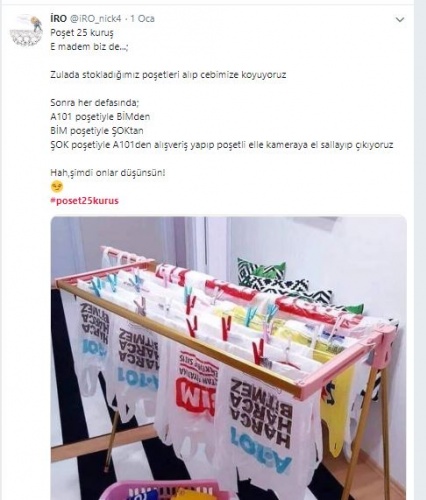The height and width of the screenshot is (500, 426).
Task: Click the smirking face emoji
Action: point(57,186)
